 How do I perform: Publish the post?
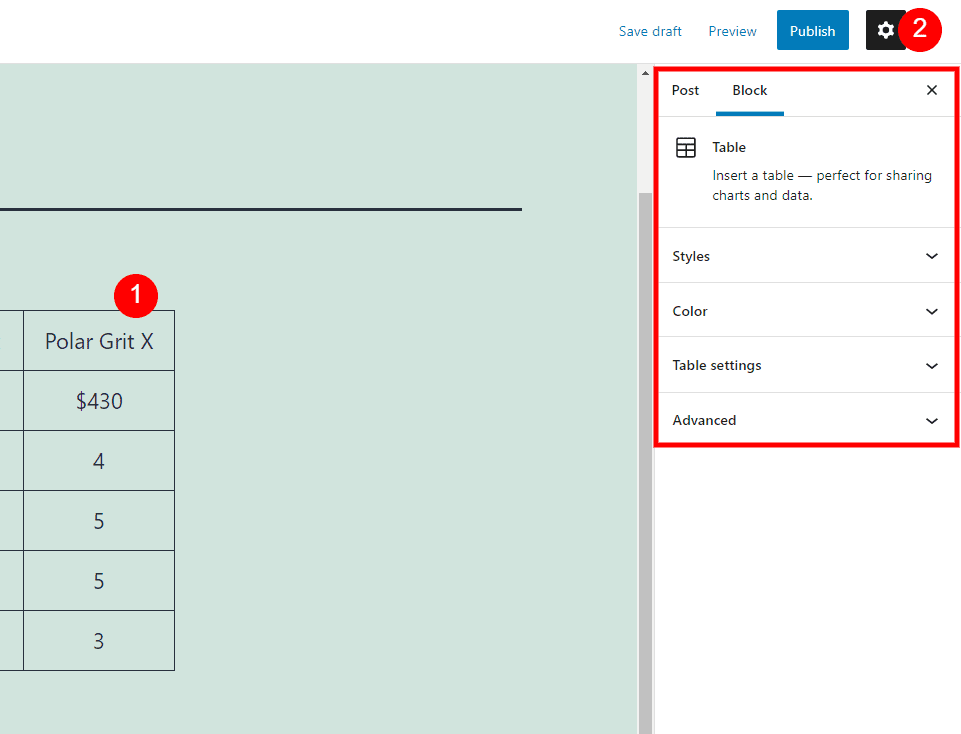tap(812, 30)
